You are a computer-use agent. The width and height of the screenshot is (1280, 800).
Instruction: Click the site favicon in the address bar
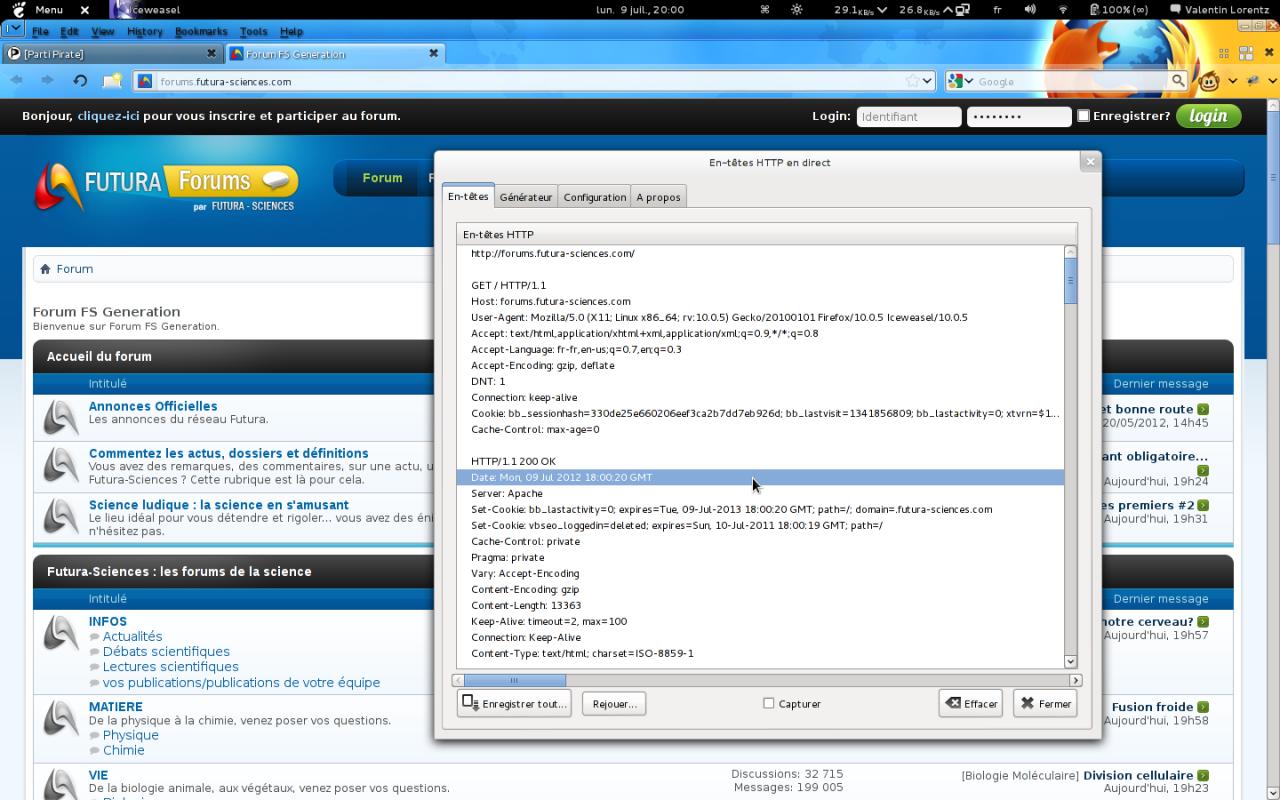tap(145, 81)
